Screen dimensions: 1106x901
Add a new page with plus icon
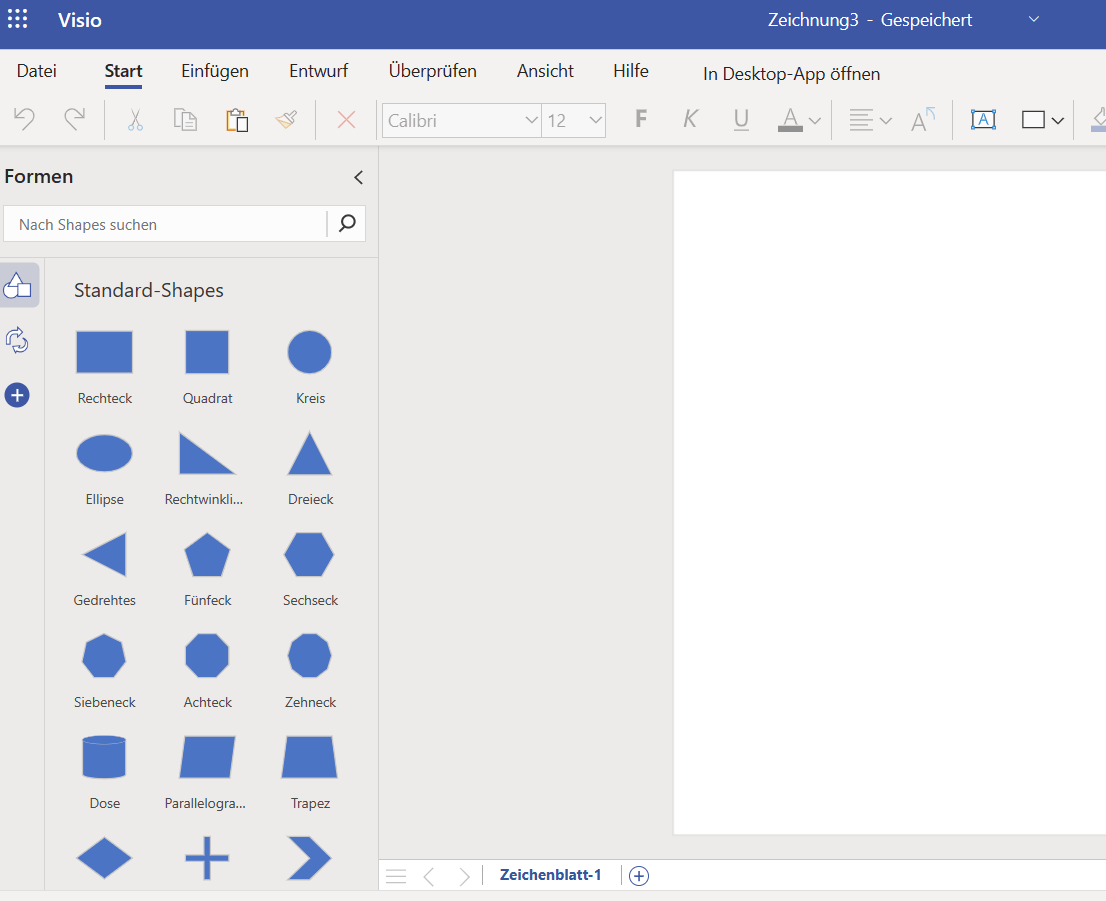tap(639, 876)
